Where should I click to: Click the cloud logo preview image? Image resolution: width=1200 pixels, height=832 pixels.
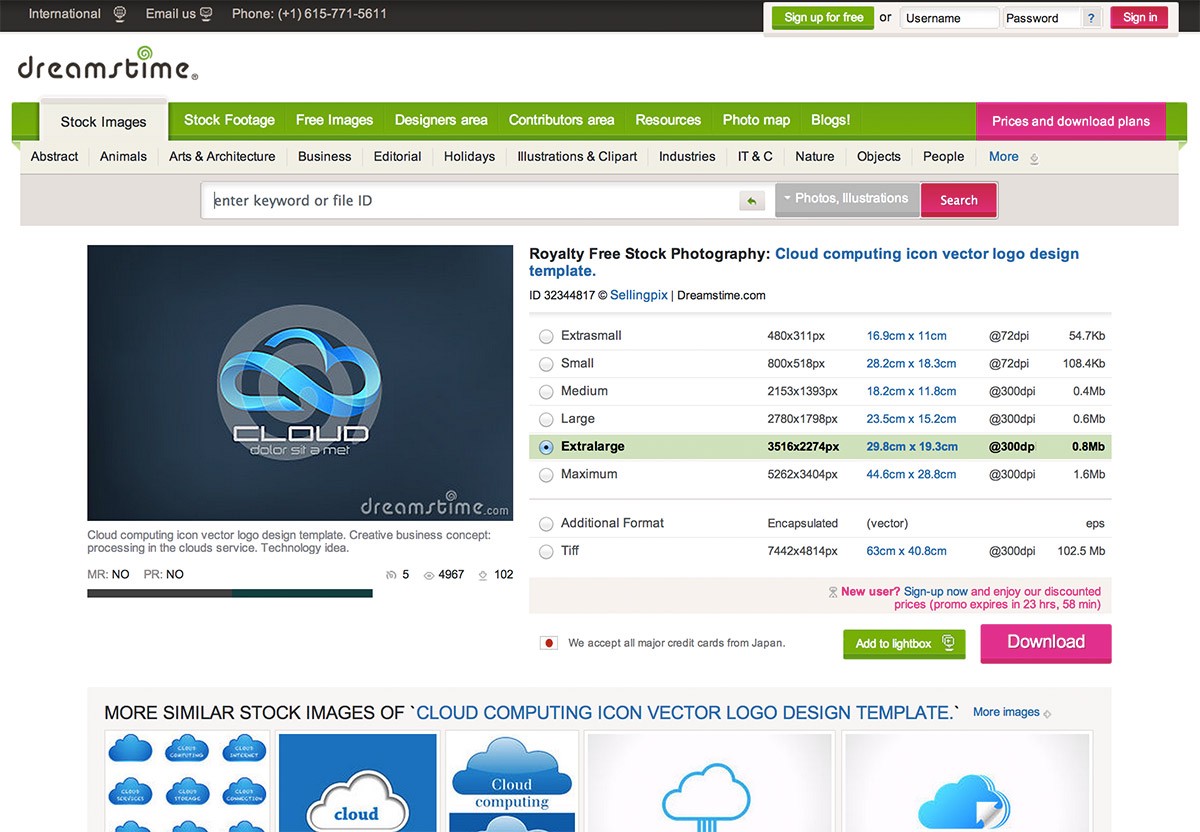pos(300,383)
